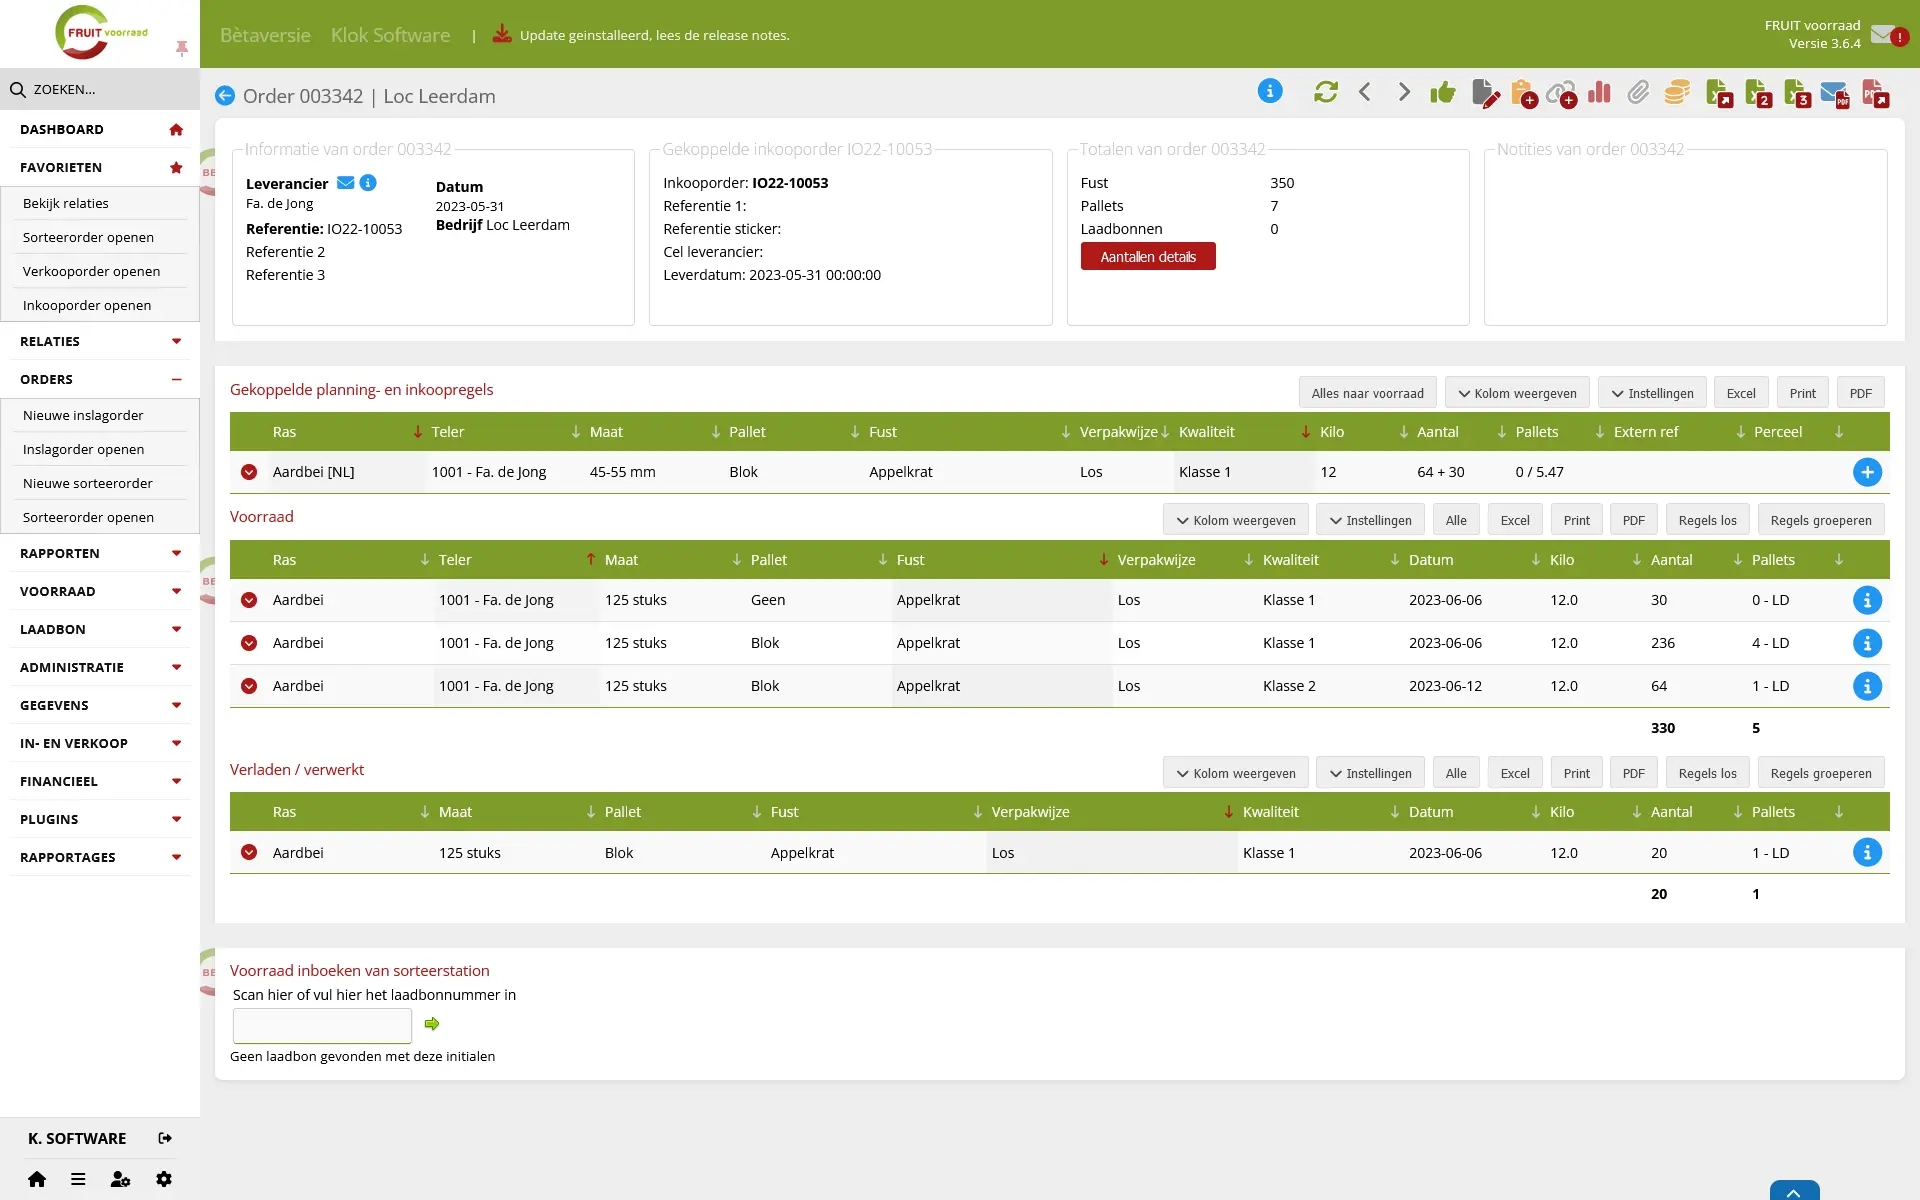The height and width of the screenshot is (1200, 1920).
Task: Open Kolom weergeven dropdown in planning section
Action: pyautogui.click(x=1517, y=393)
